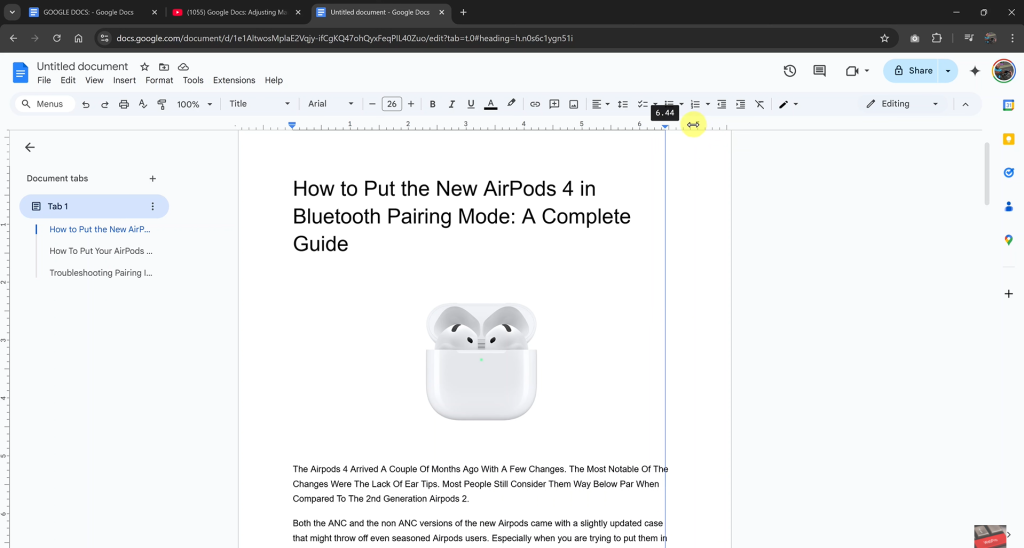Open the zoom level 100% dropdown
1024x548 pixels.
pos(195,105)
